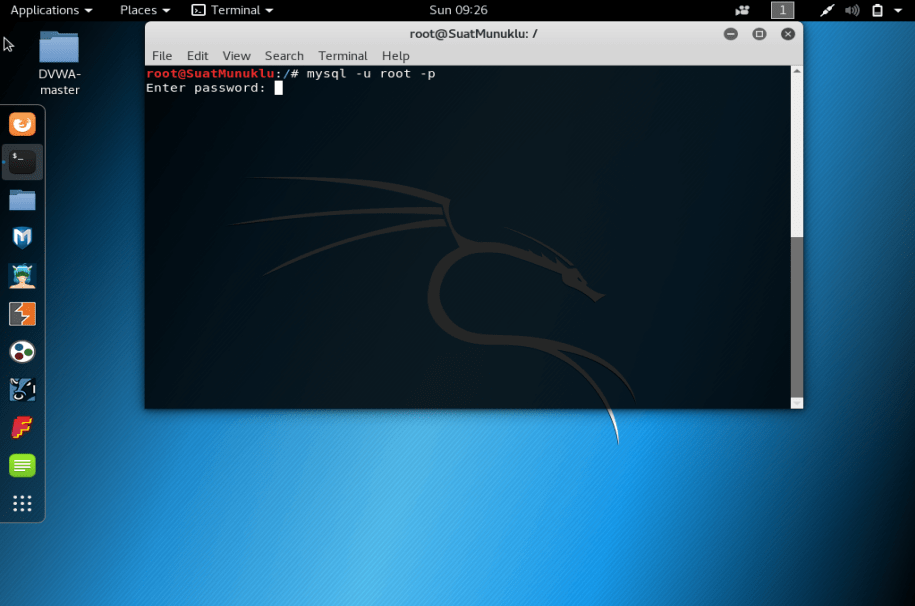Viewport: 915px width, 606px height.
Task: Click the terminal scrollbar thumb
Action: point(797,317)
